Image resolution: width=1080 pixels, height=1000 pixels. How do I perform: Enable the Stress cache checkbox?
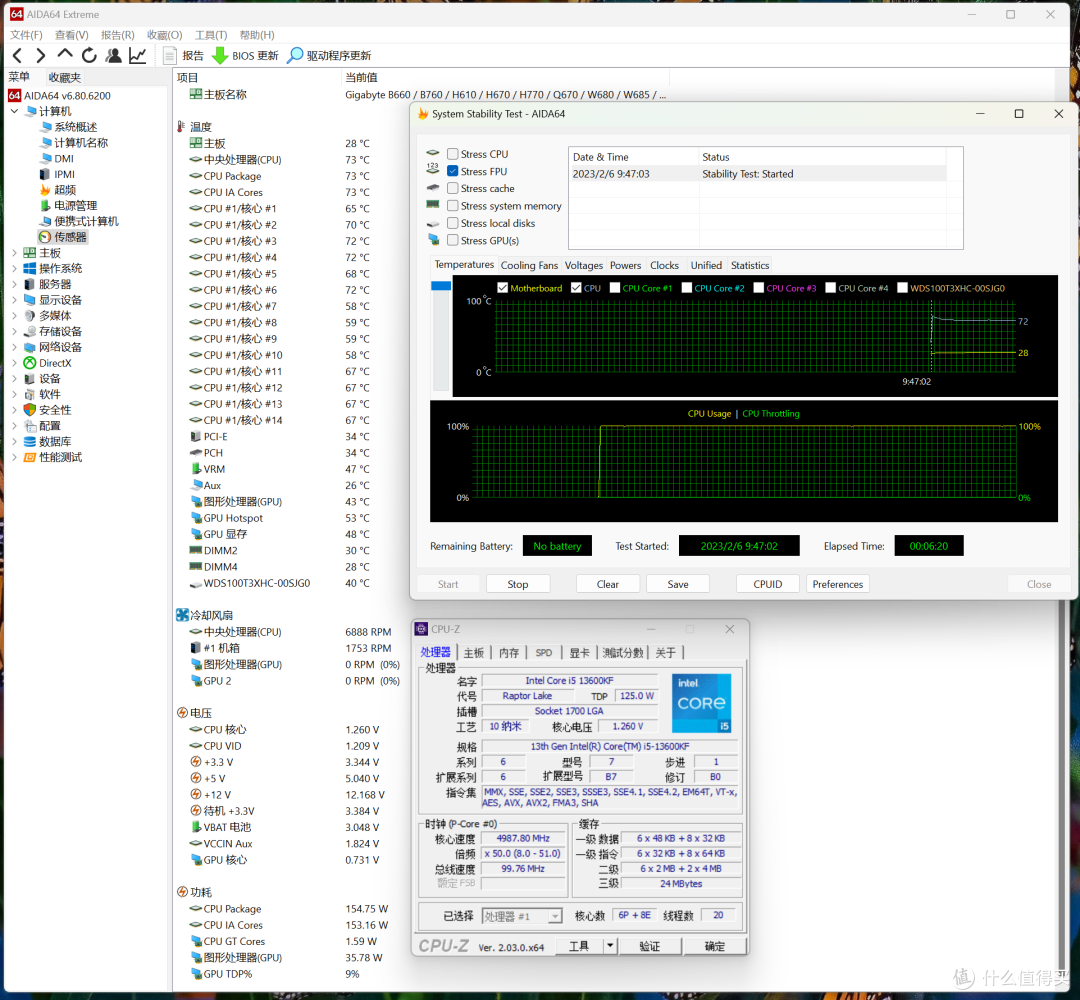453,188
